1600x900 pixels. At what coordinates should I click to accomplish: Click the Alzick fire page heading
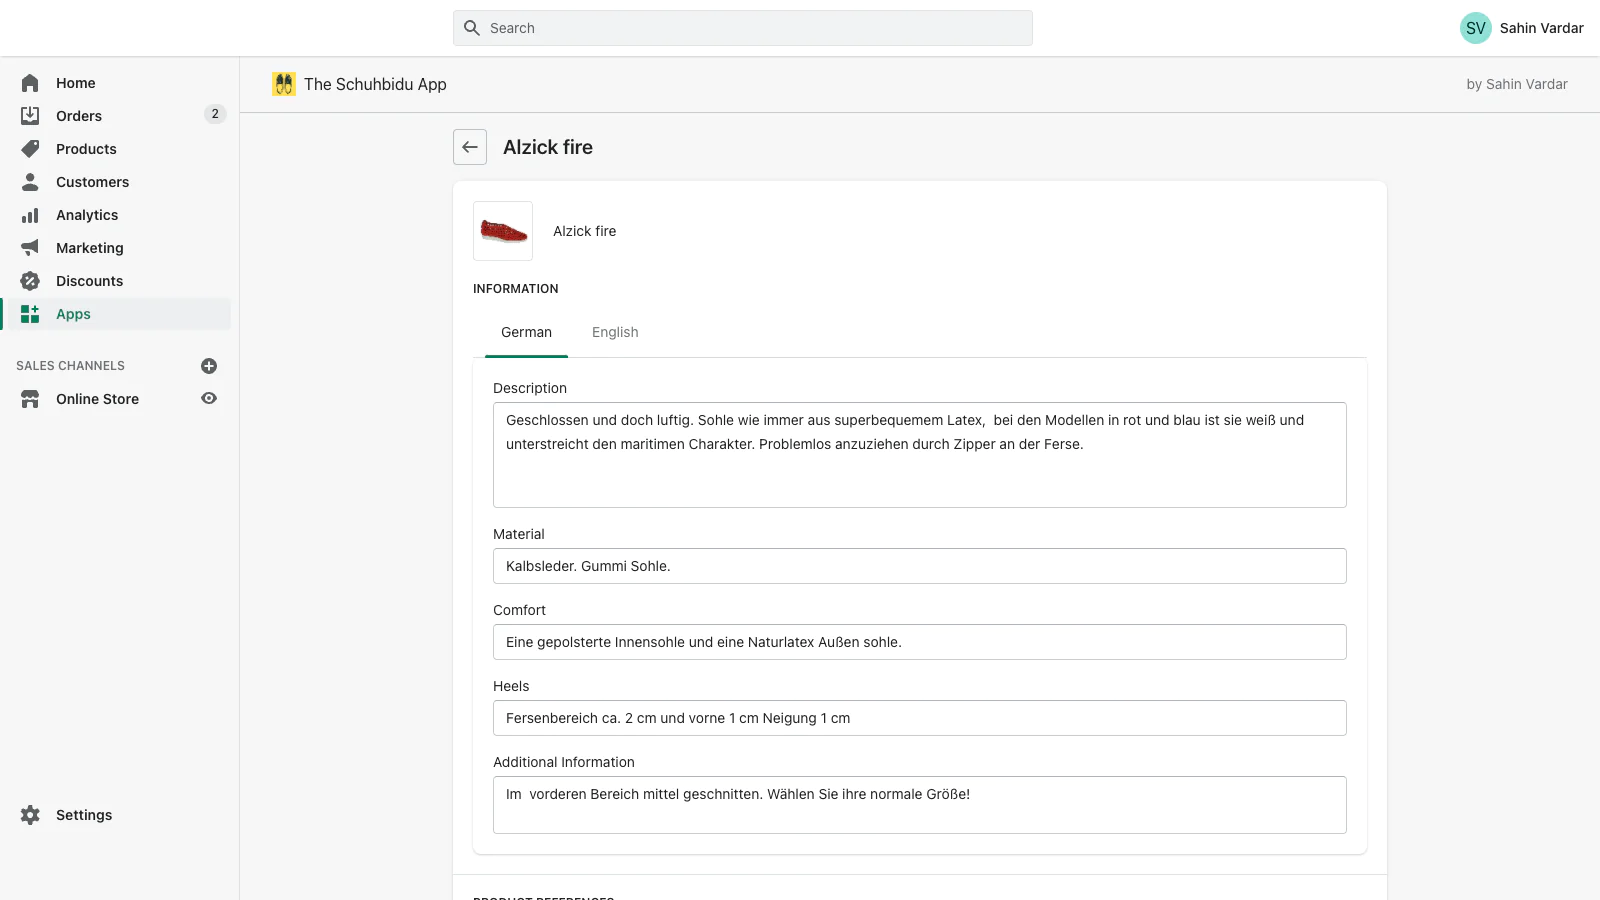548,147
